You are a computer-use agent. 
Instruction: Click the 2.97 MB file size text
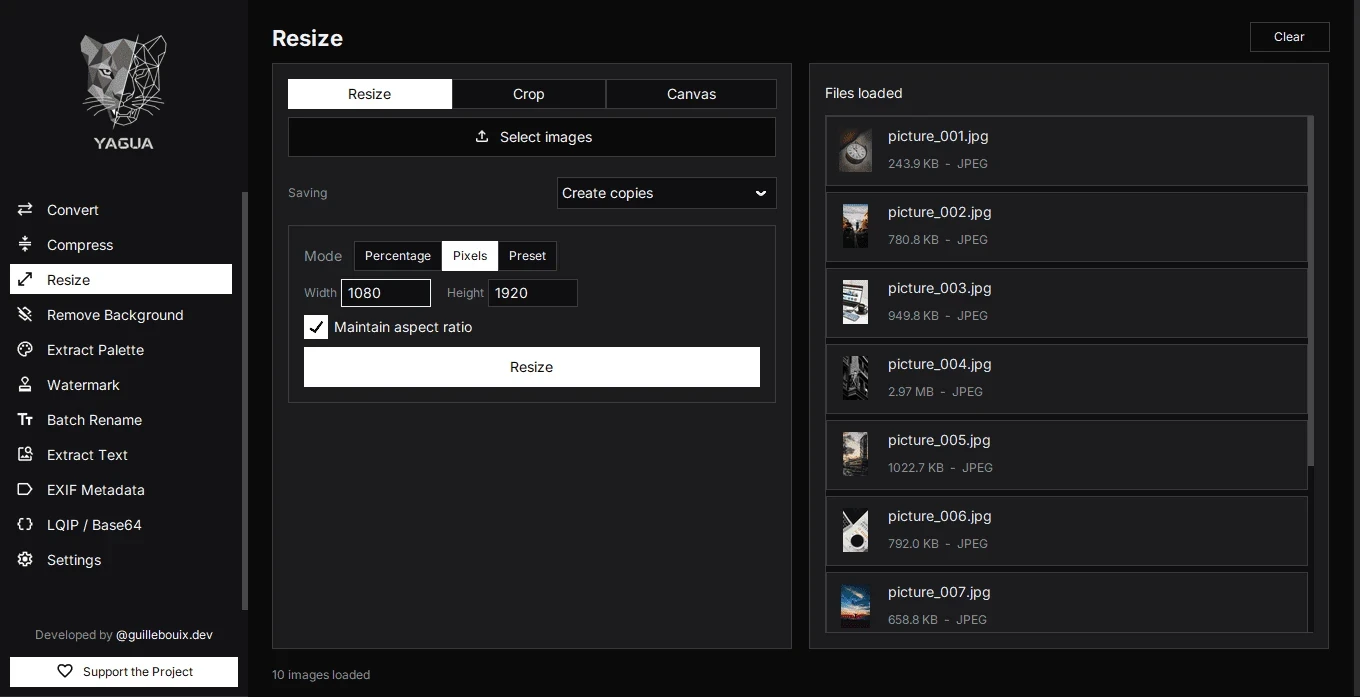tap(911, 392)
